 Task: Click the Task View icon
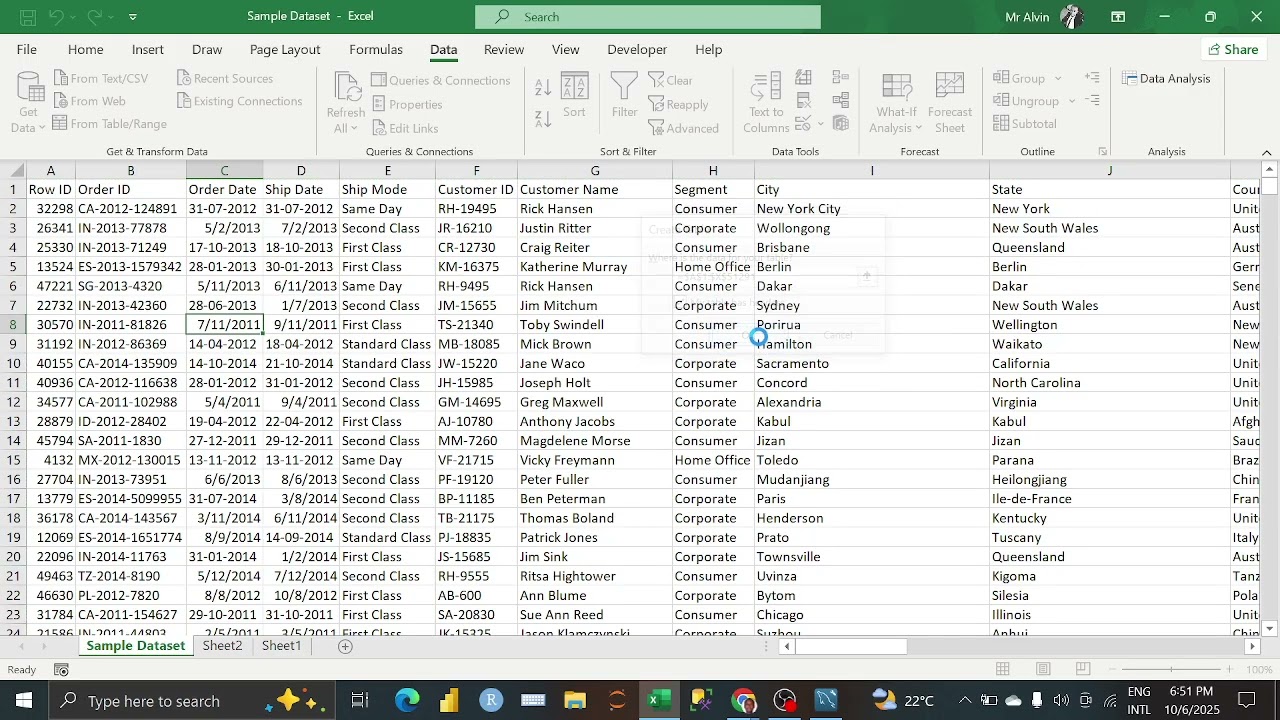(x=360, y=701)
